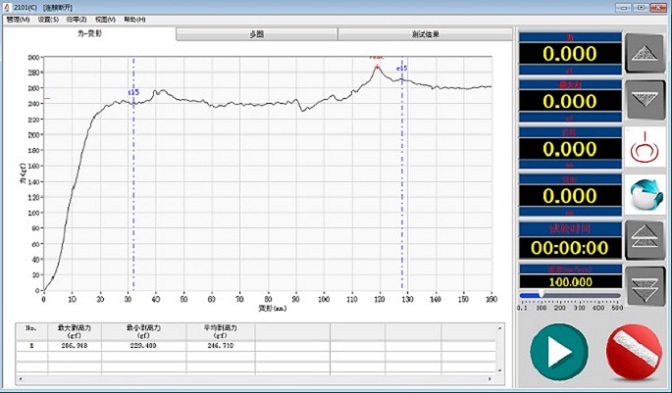Switch to the 多图 tab
The height and width of the screenshot is (393, 672).
[257, 34]
